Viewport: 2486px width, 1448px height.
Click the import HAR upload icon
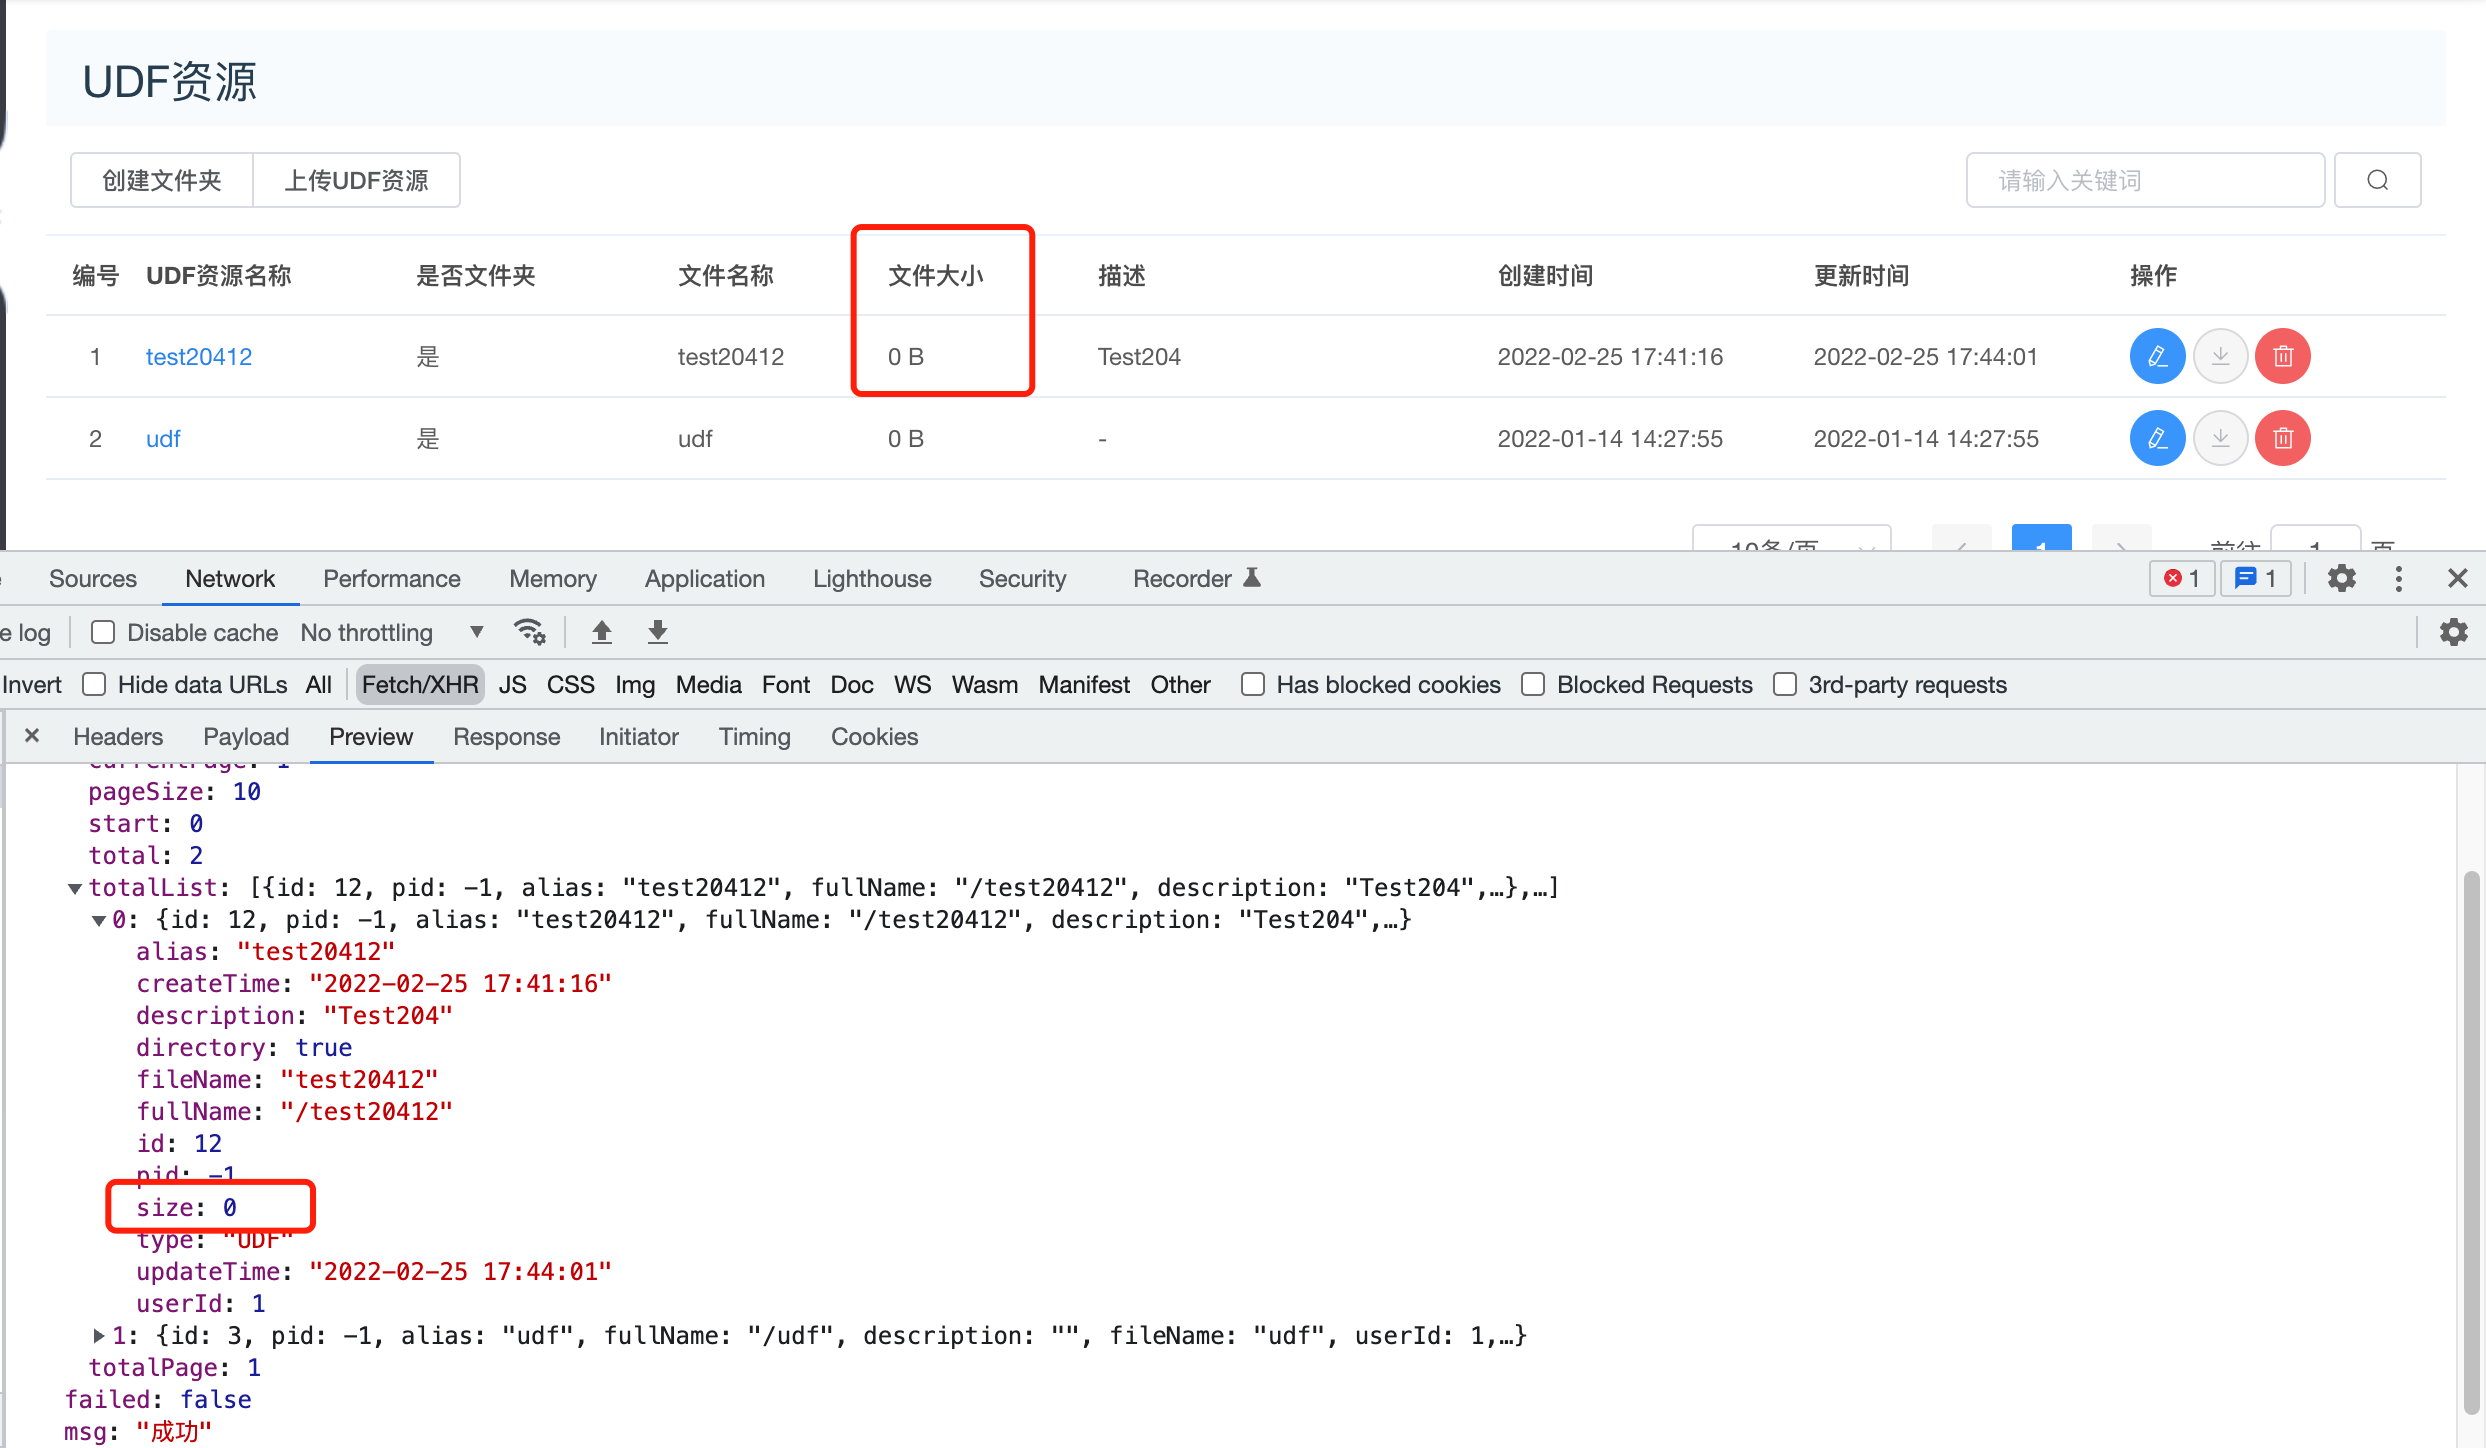tap(602, 631)
